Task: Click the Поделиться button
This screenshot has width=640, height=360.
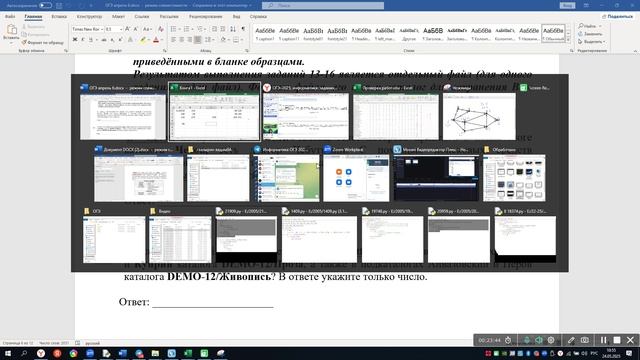Action: pyautogui.click(x=617, y=16)
